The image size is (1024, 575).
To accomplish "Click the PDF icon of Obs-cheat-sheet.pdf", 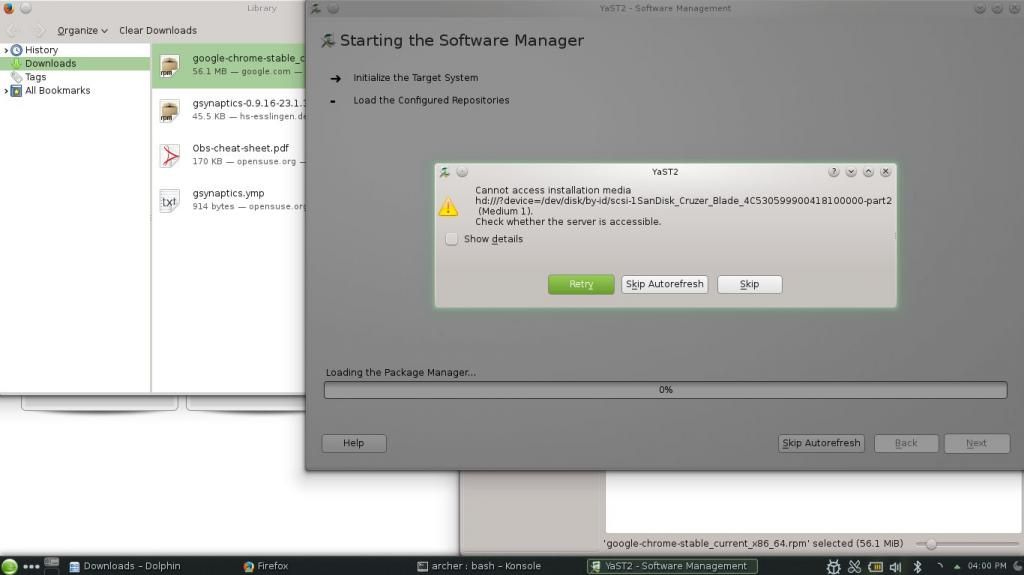I will coord(170,156).
